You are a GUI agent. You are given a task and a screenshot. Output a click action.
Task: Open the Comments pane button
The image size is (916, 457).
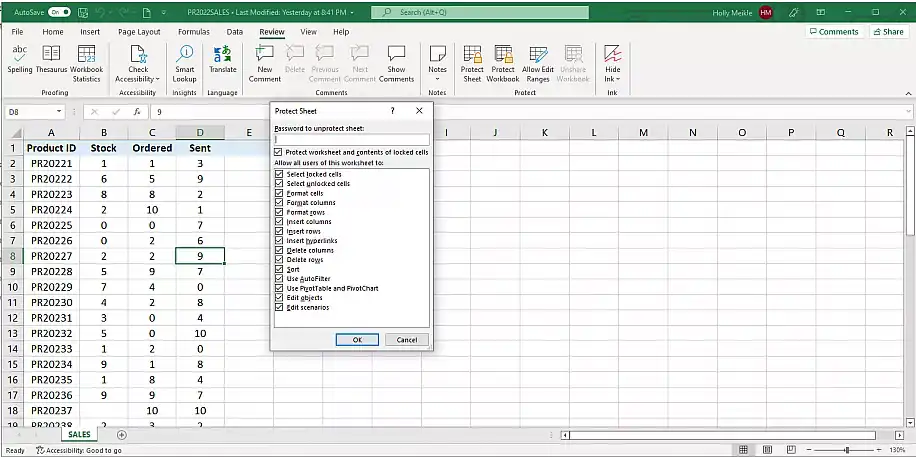pyautogui.click(x=834, y=32)
